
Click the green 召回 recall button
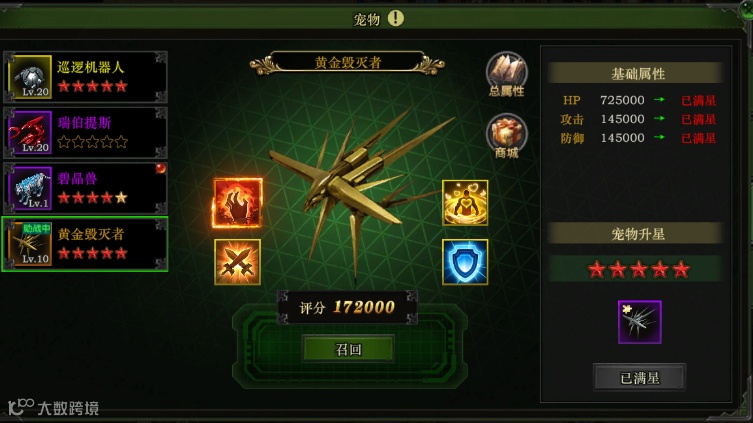click(x=349, y=349)
